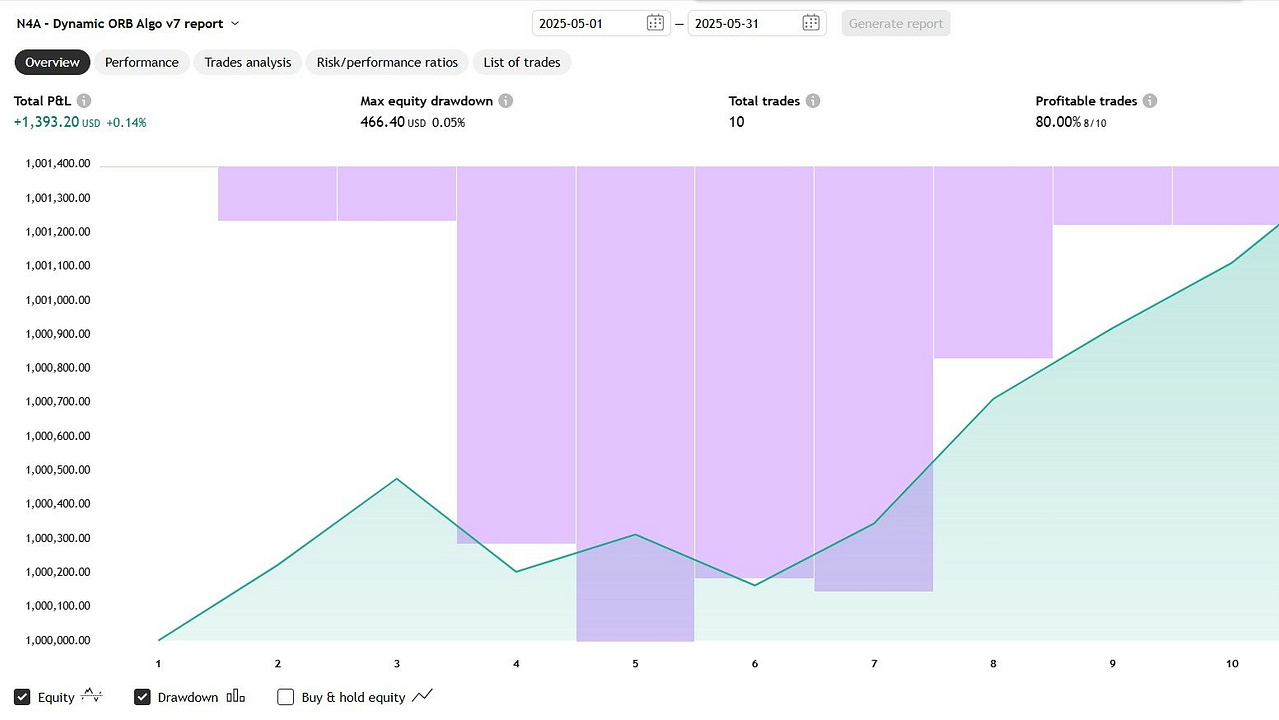Enable the Buy & hold equity checkbox
The width and height of the screenshot is (1279, 720).
[x=285, y=697]
